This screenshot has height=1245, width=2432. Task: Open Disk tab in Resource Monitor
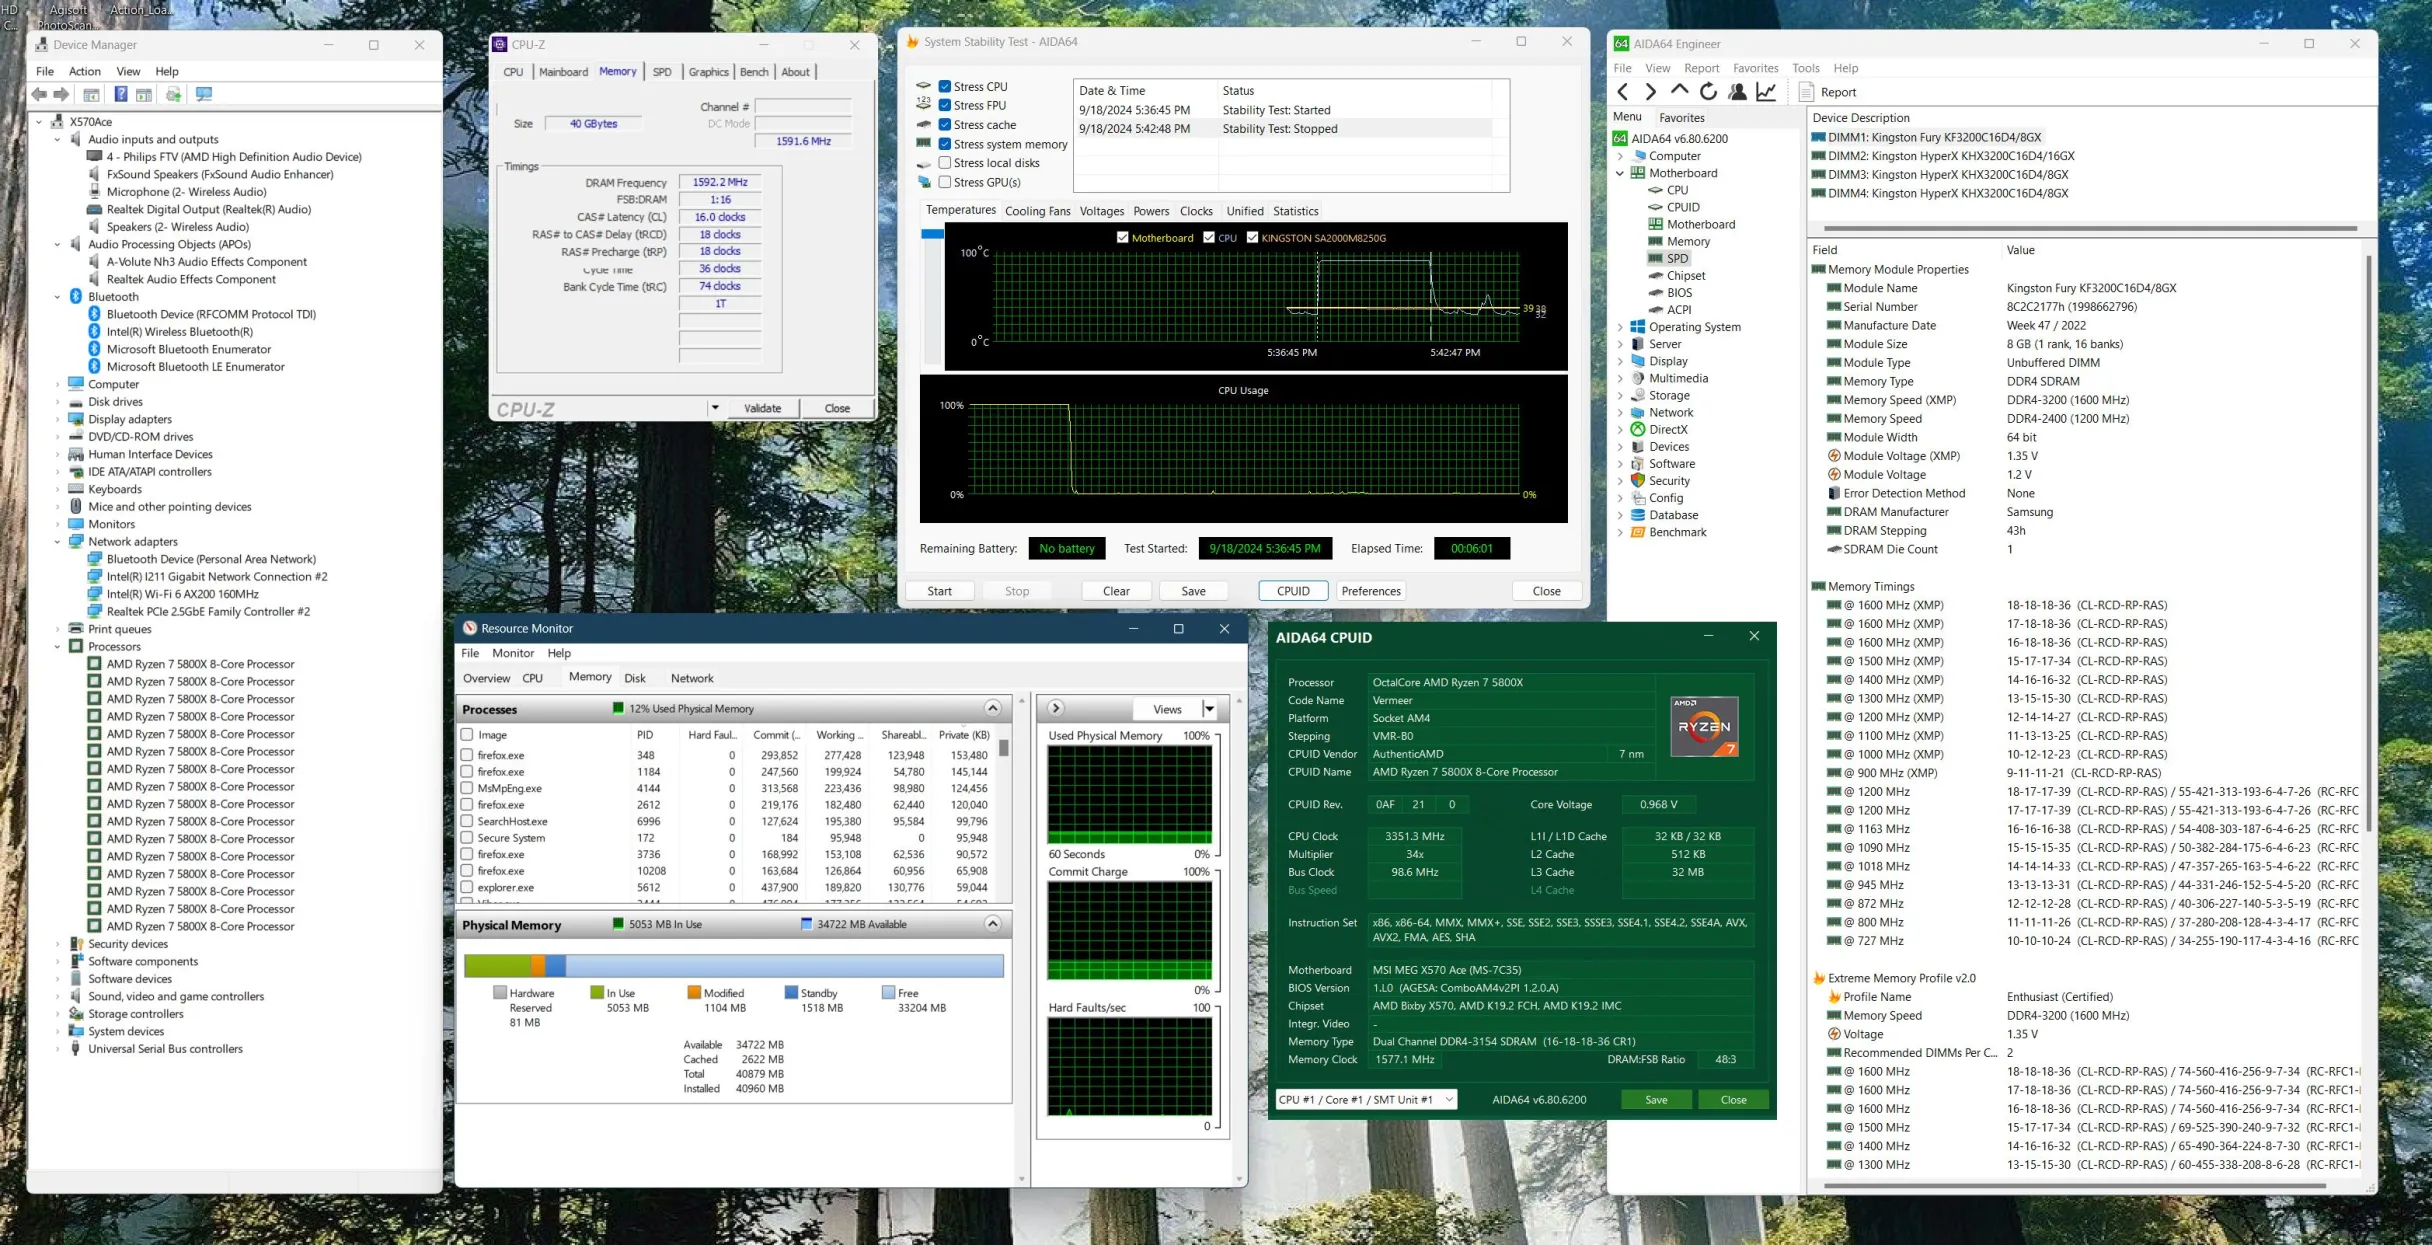[635, 678]
